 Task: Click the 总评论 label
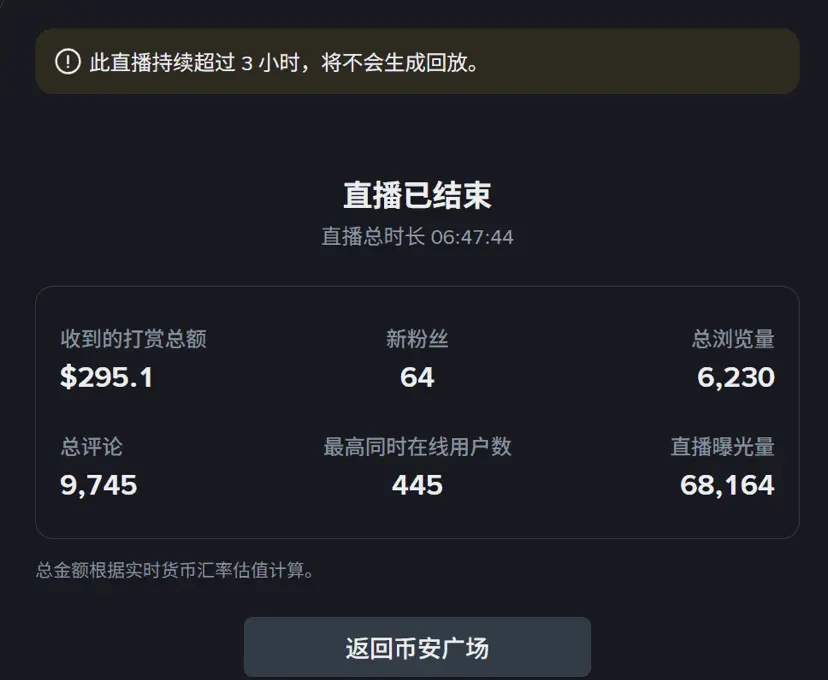tap(91, 447)
